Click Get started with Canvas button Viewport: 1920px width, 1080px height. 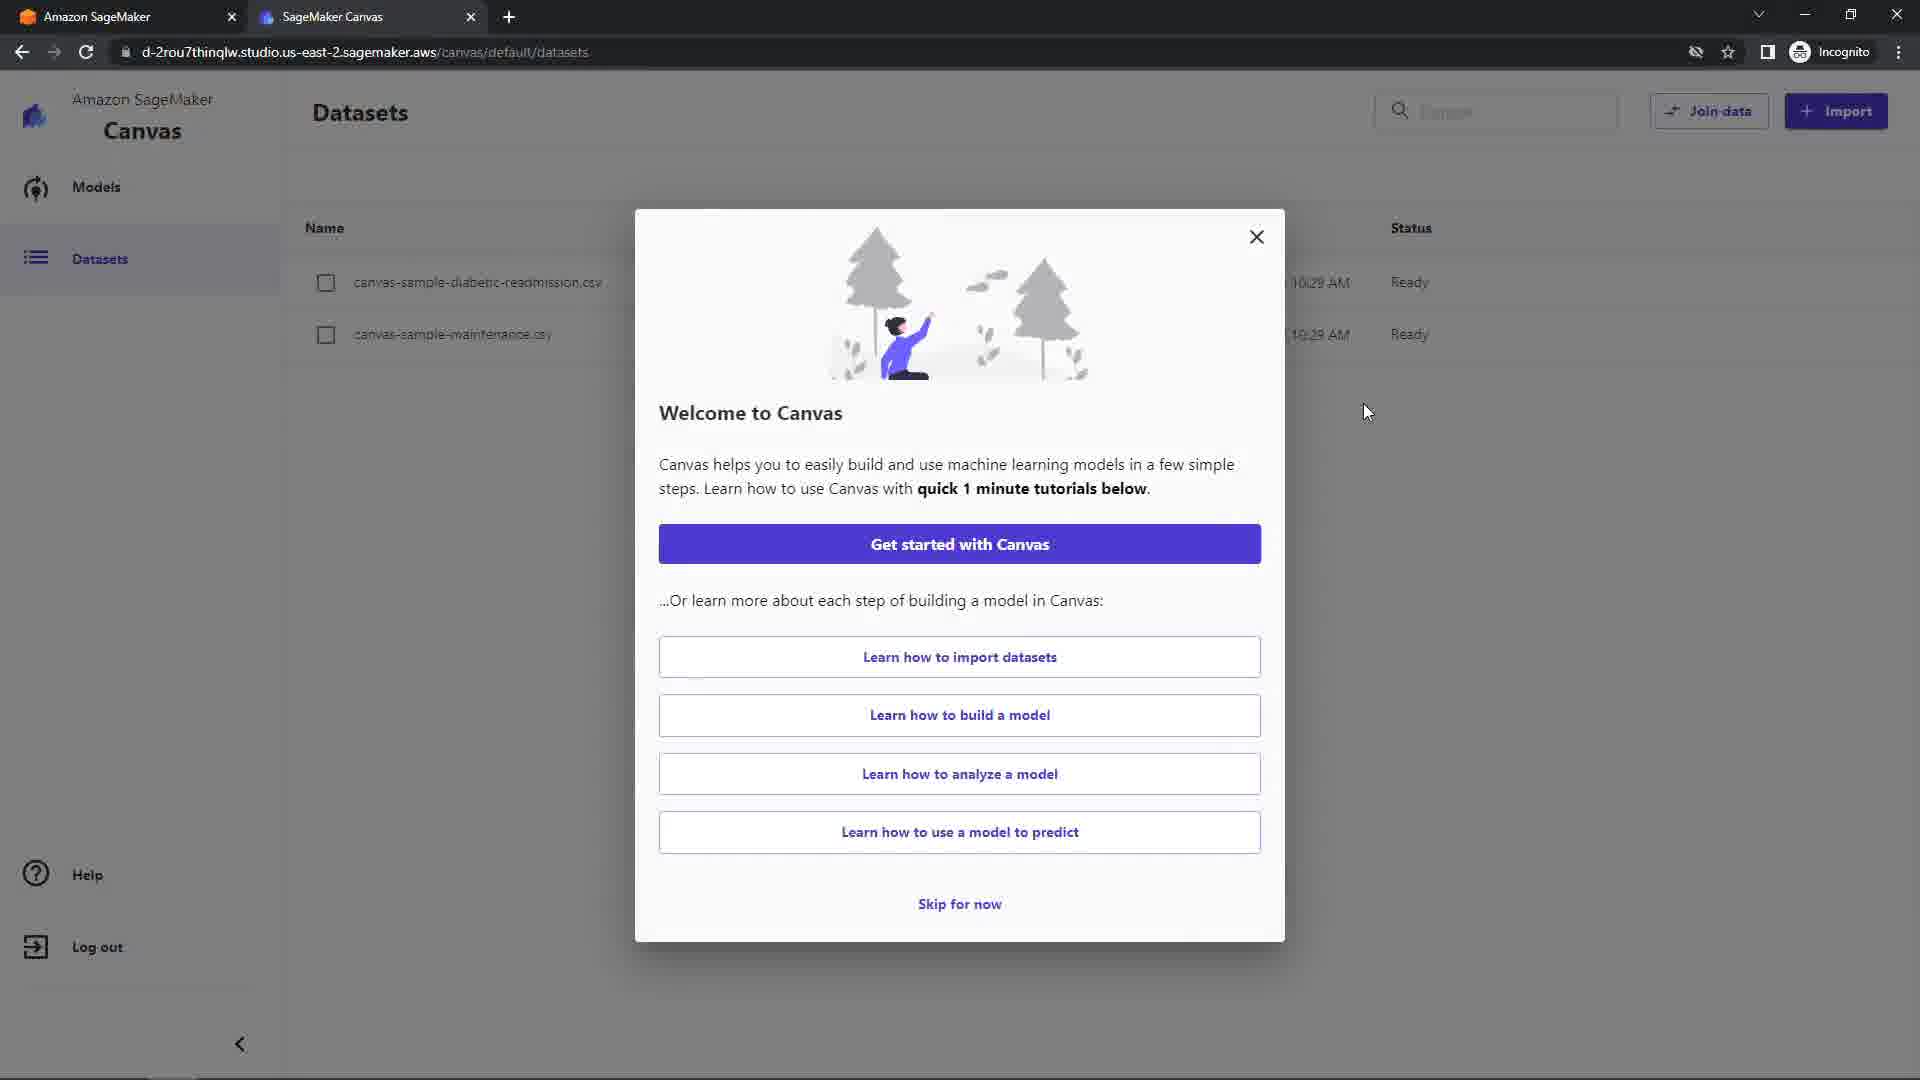point(959,544)
